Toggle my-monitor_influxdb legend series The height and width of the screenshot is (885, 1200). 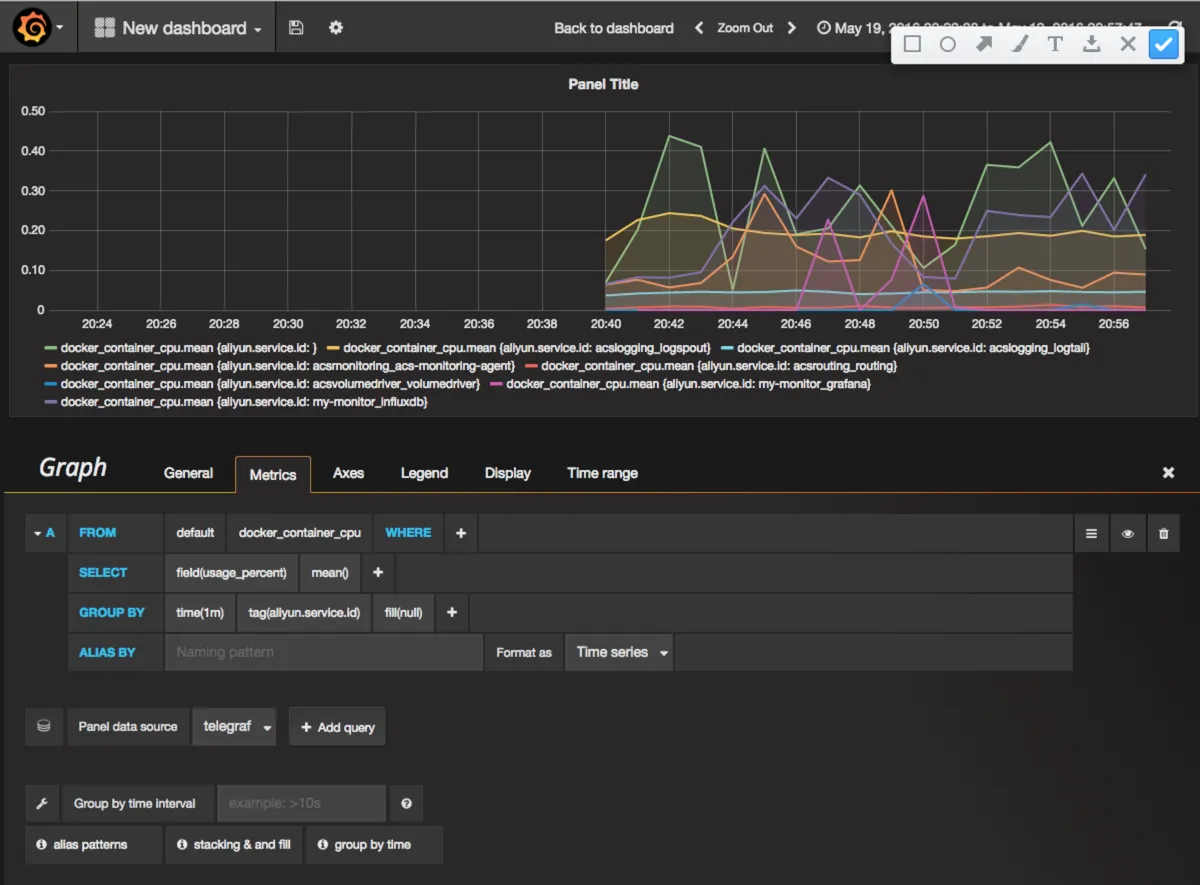[x=236, y=402]
